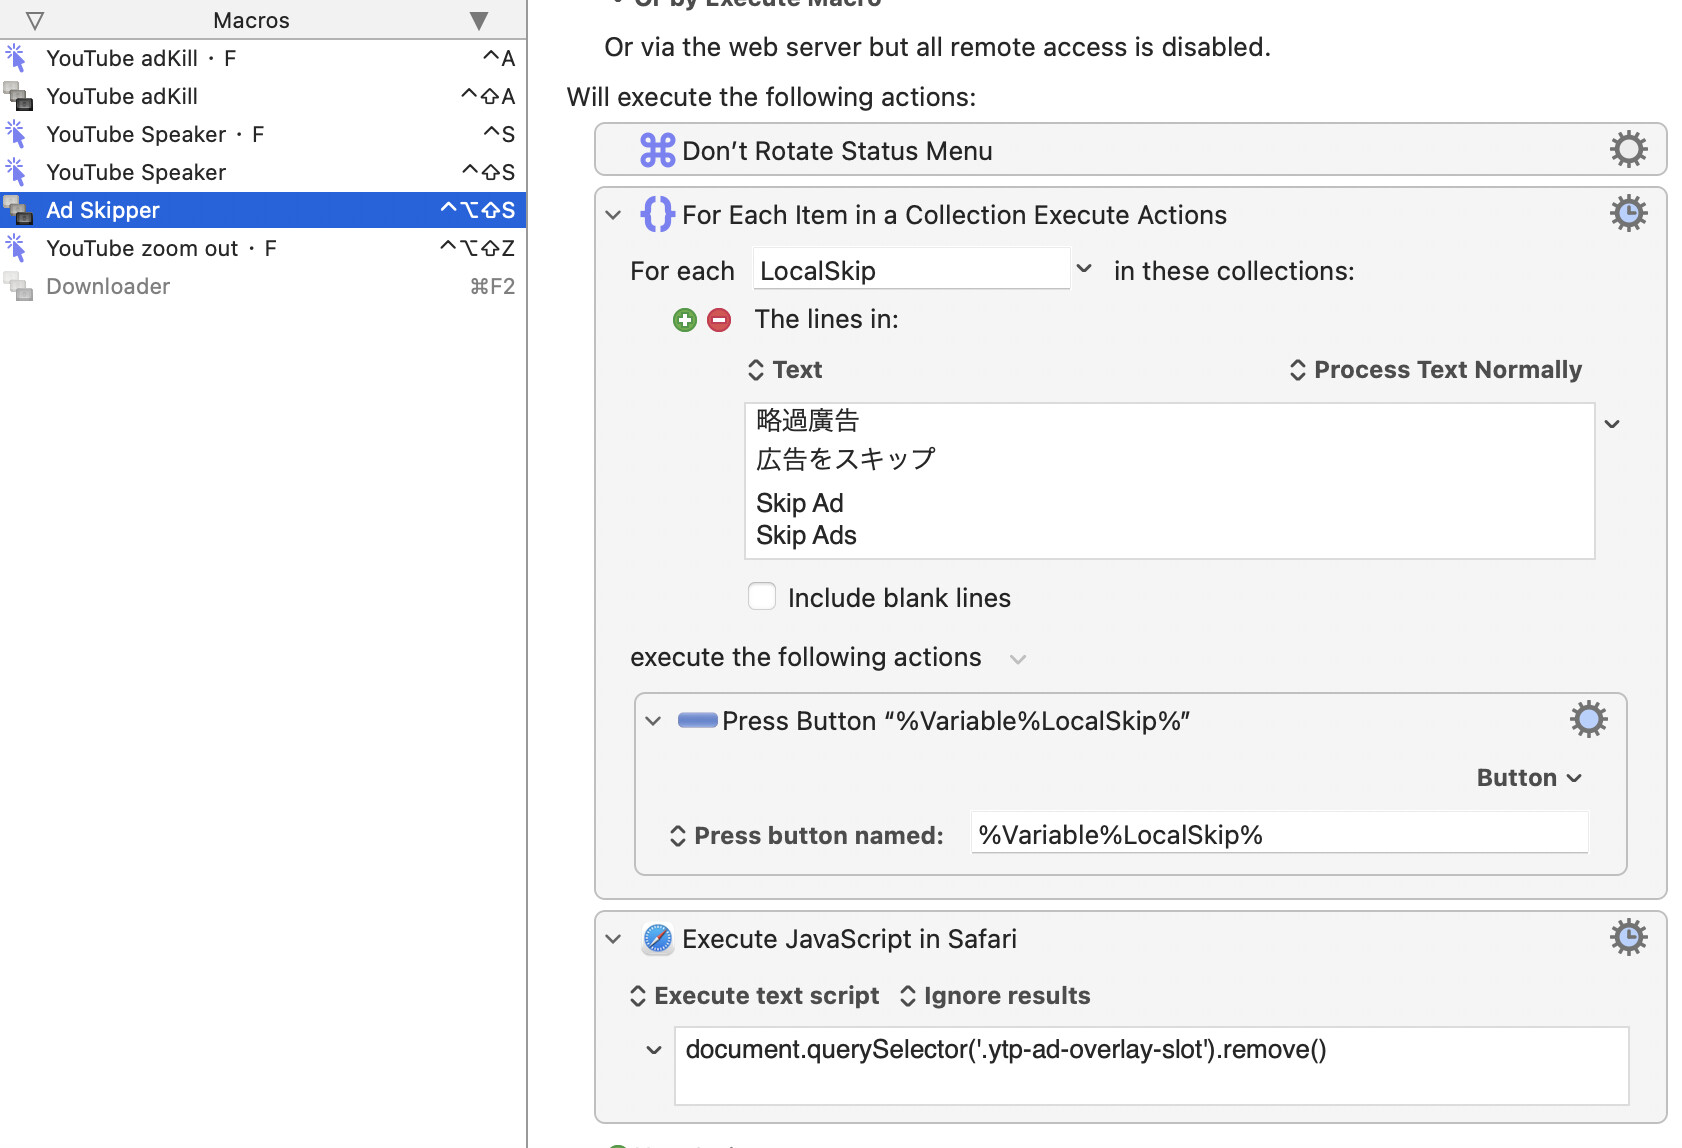This screenshot has width=1682, height=1148.
Task: Select YouTube zoom out · F macro
Action: pyautogui.click(x=263, y=248)
